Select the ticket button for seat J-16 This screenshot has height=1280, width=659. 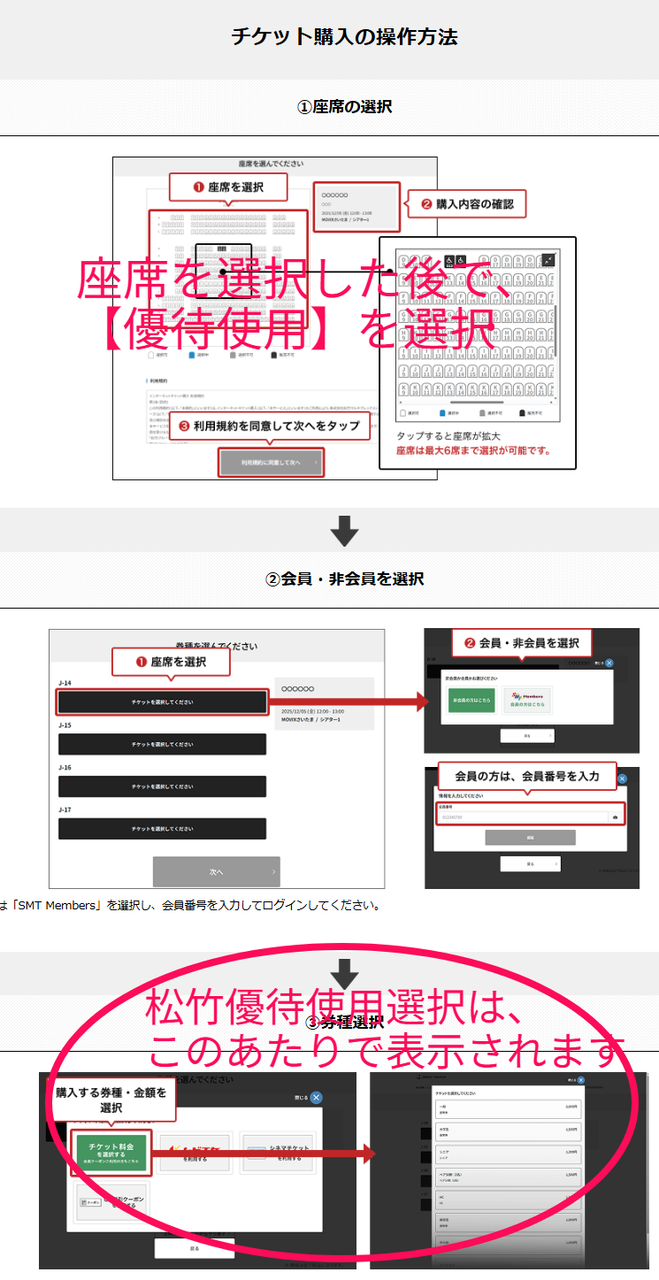click(x=162, y=787)
